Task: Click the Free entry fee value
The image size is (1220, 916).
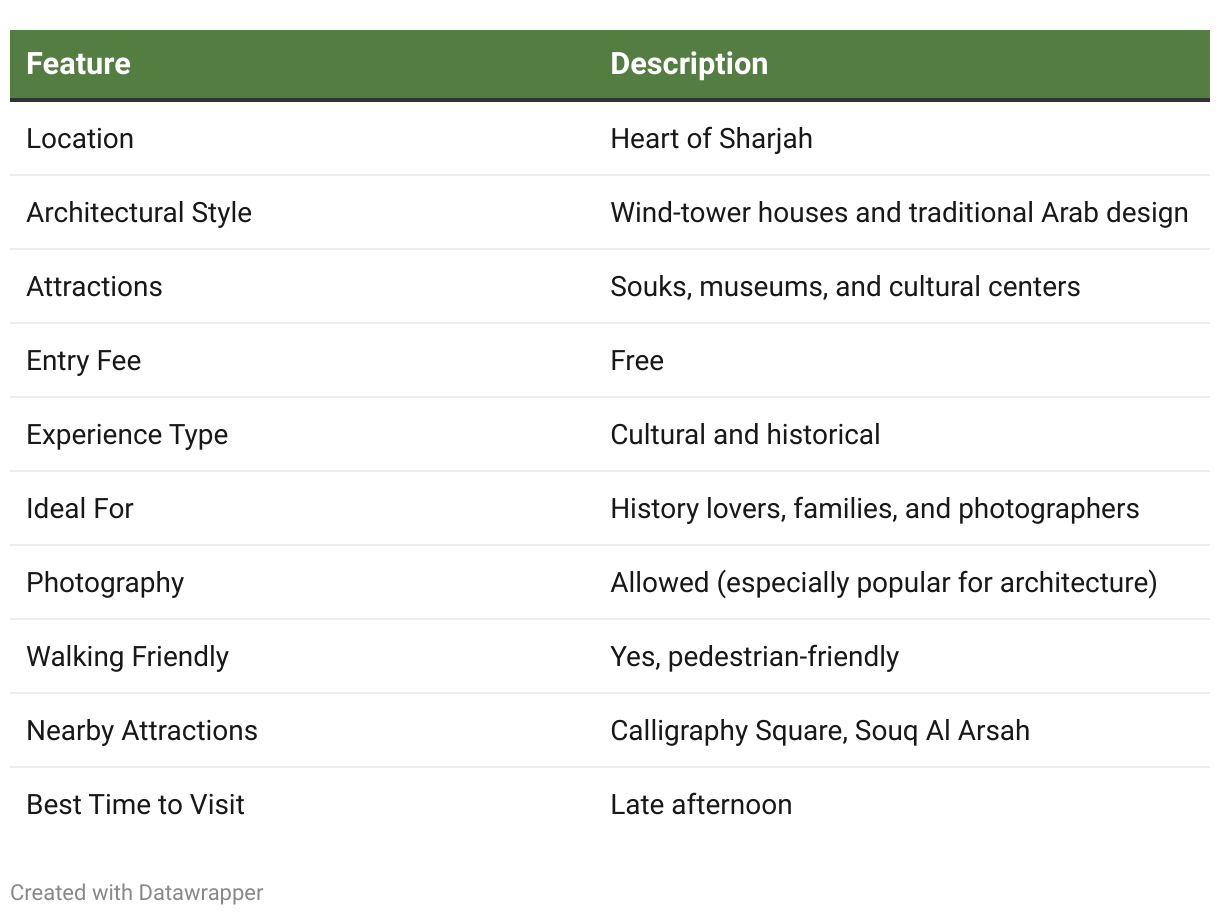Action: pos(637,360)
